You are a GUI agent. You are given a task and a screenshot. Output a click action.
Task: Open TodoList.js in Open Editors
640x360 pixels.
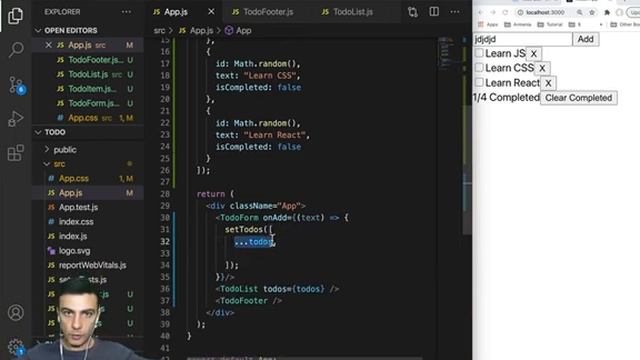88,74
